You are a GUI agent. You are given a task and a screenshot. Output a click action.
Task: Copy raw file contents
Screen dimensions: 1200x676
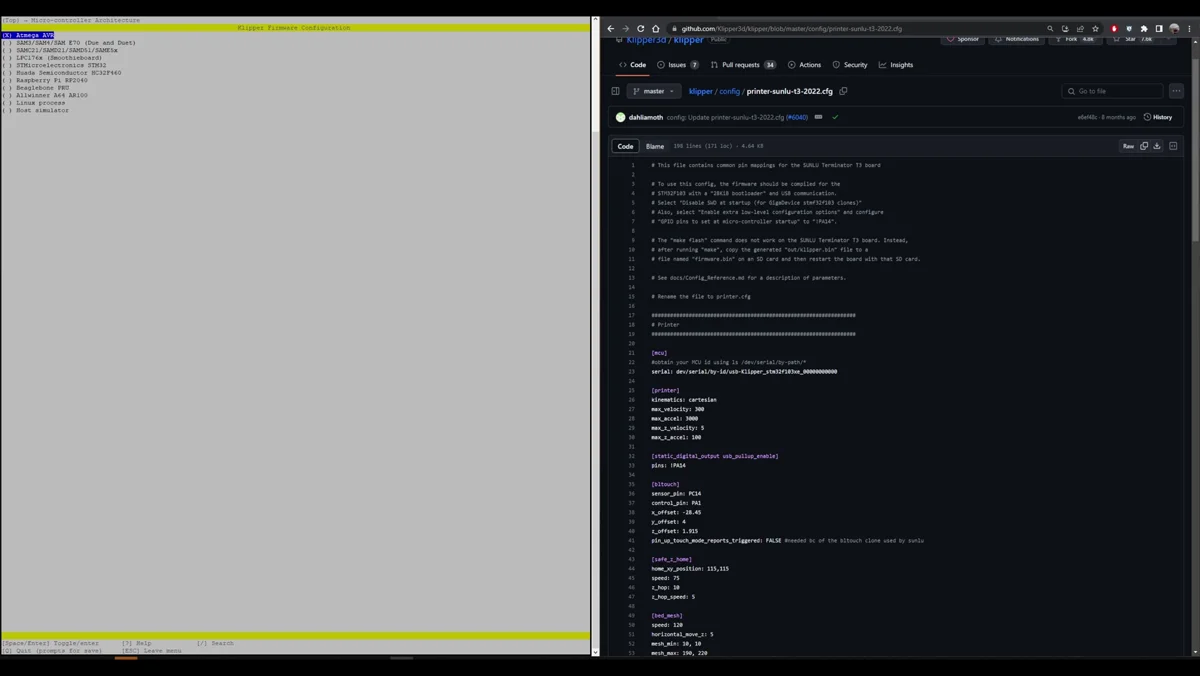pyautogui.click(x=1144, y=146)
